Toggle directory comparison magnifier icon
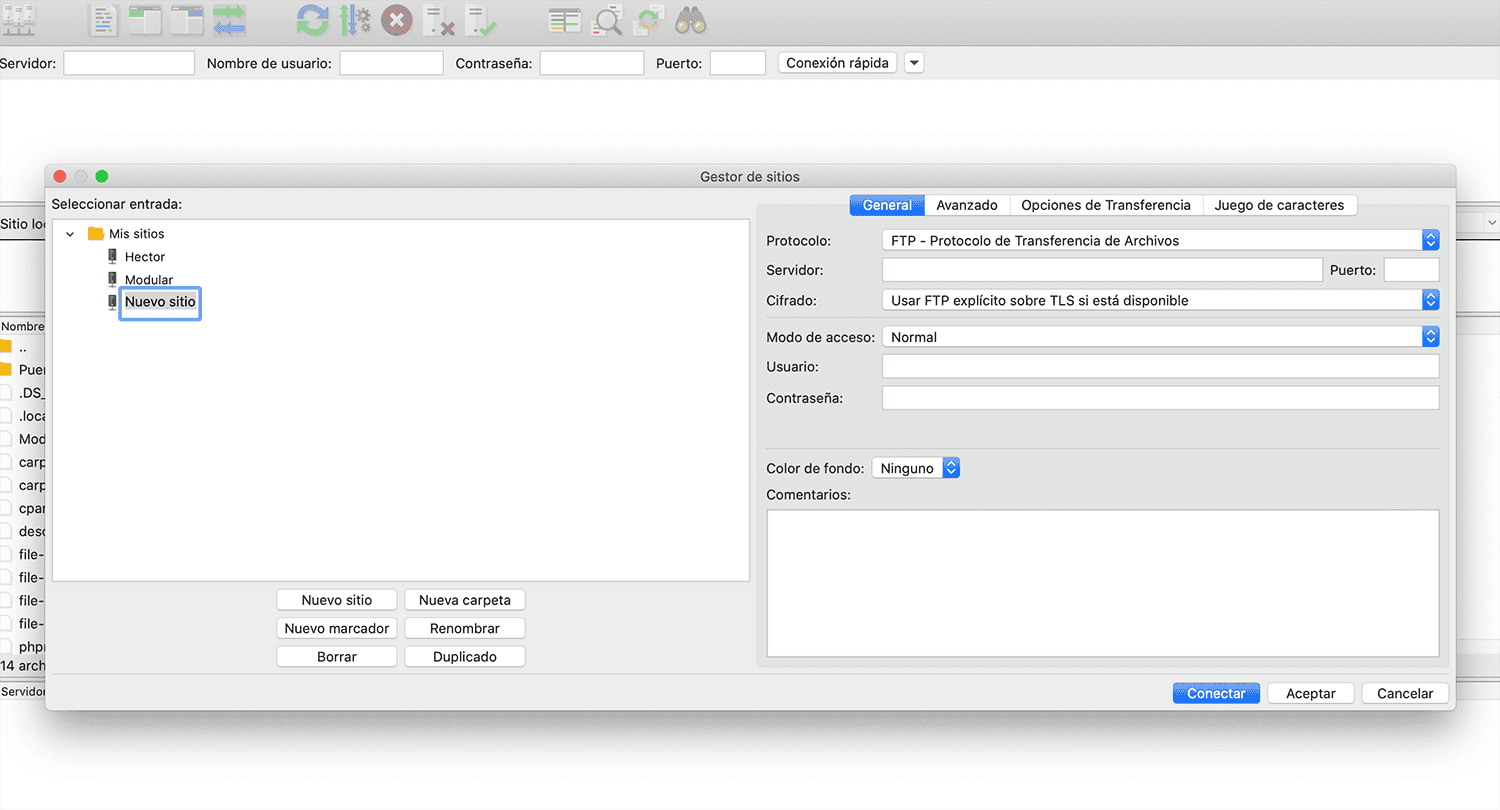Image resolution: width=1500 pixels, height=810 pixels. (x=607, y=20)
